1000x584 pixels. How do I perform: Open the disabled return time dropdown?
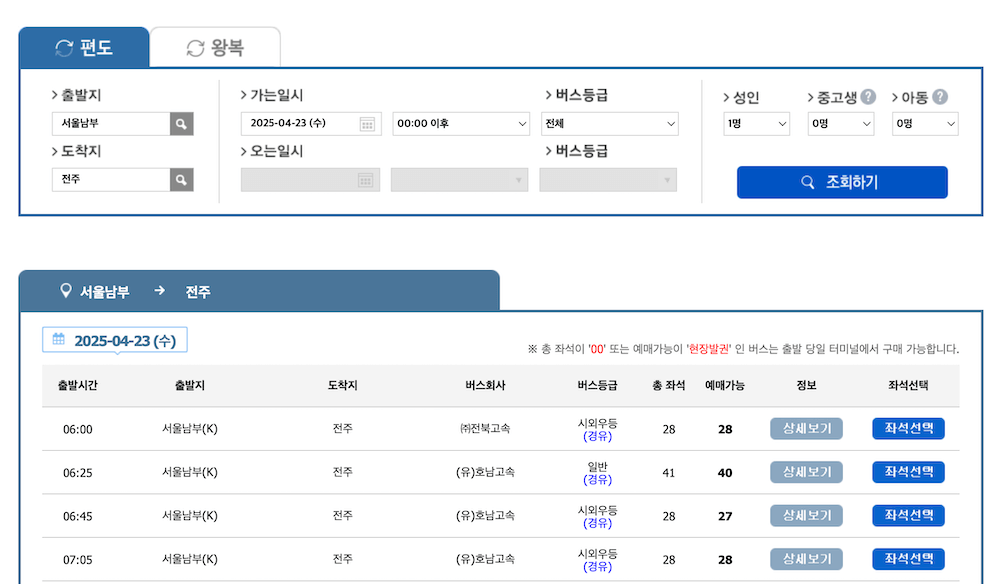460,180
